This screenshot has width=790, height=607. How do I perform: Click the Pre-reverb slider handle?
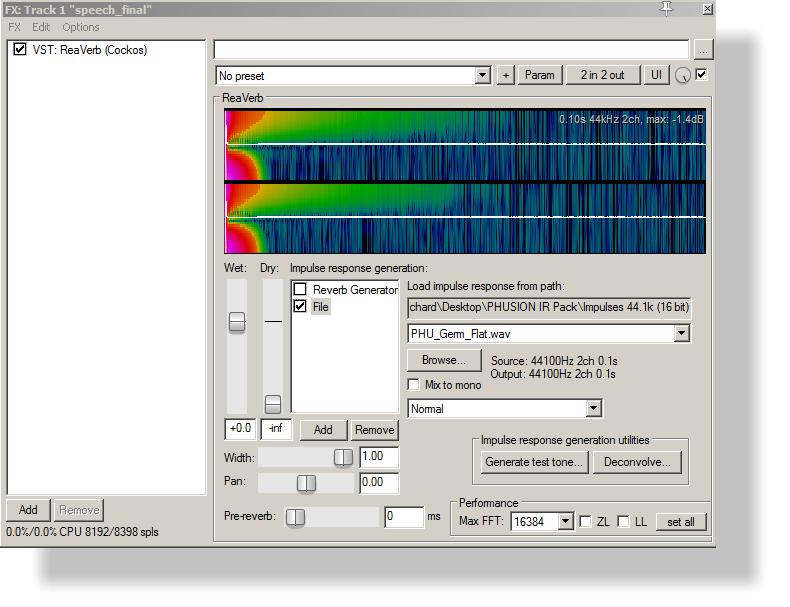pos(295,517)
